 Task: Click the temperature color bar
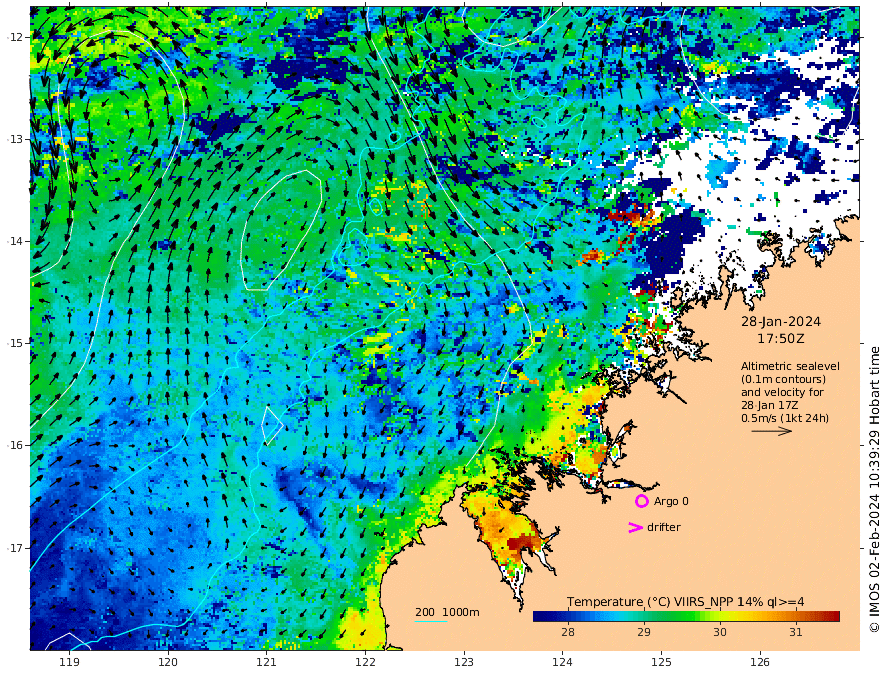click(686, 616)
